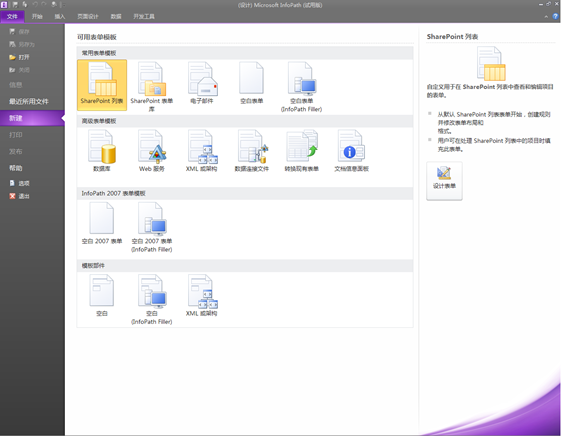Open the 文件 ribbon tab
The height and width of the screenshot is (436, 571).
pyautogui.click(x=12, y=16)
